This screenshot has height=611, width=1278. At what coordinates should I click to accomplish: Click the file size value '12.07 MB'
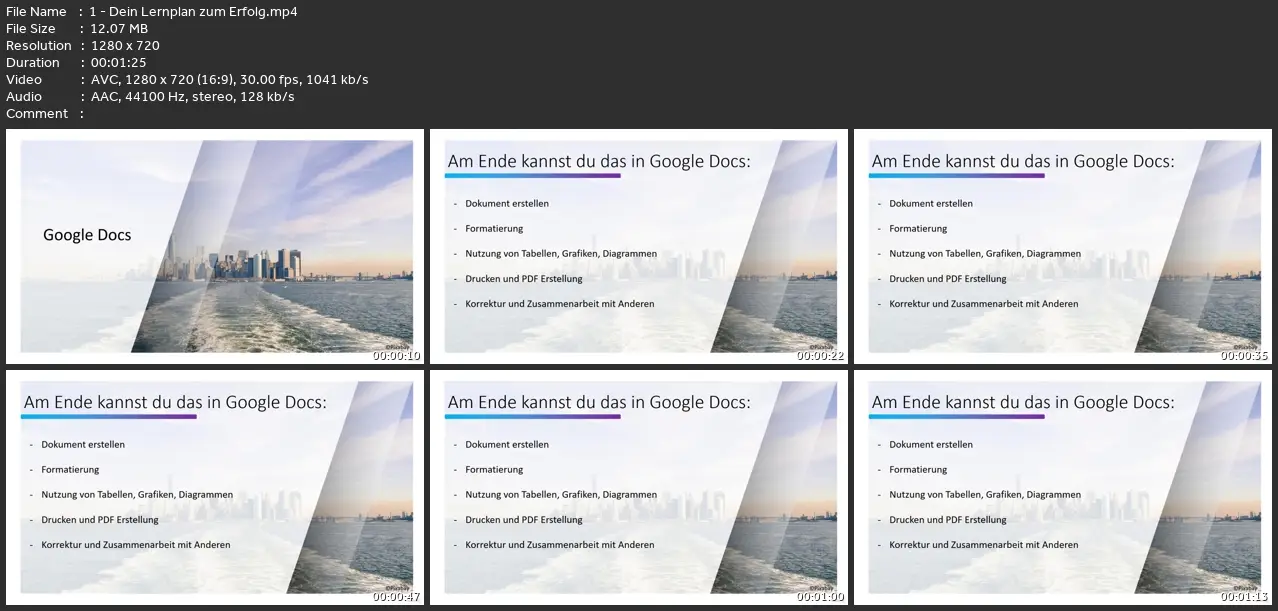pyautogui.click(x=119, y=29)
